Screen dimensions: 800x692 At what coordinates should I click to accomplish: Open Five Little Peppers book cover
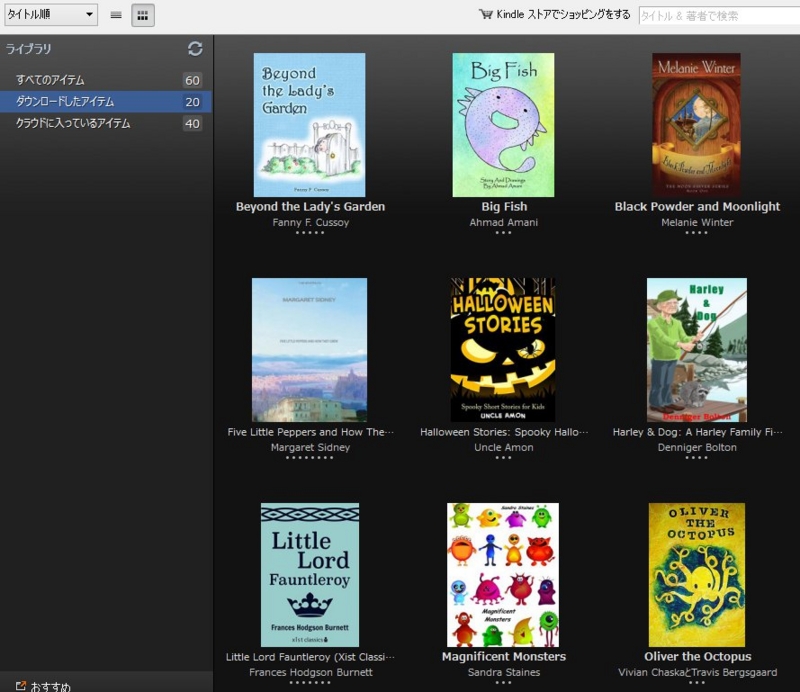[x=309, y=350]
